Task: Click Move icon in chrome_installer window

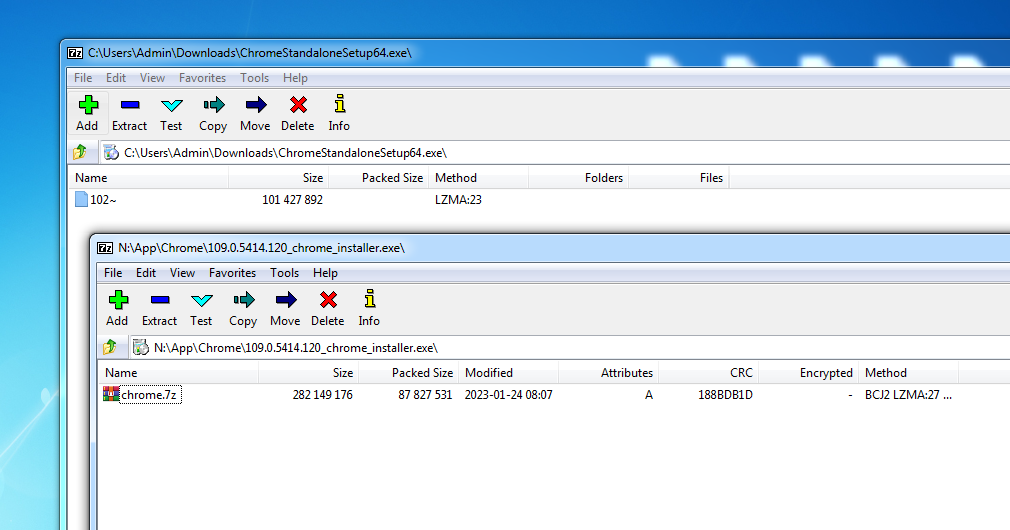Action: point(286,299)
